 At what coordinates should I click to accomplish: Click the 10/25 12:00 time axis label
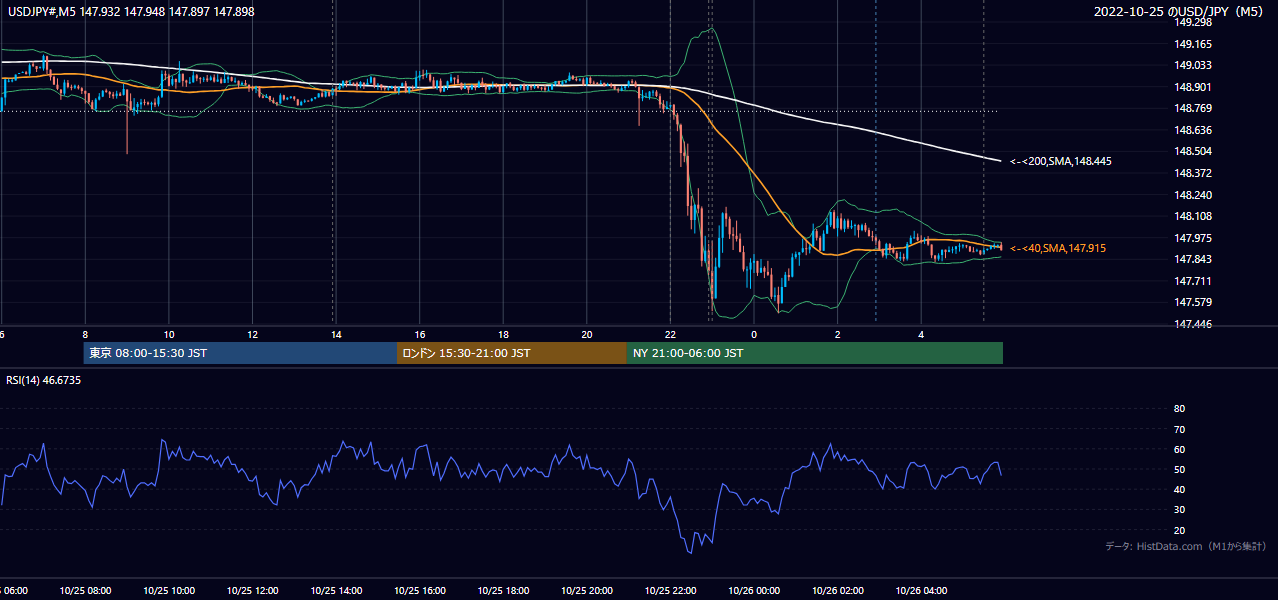click(x=253, y=591)
